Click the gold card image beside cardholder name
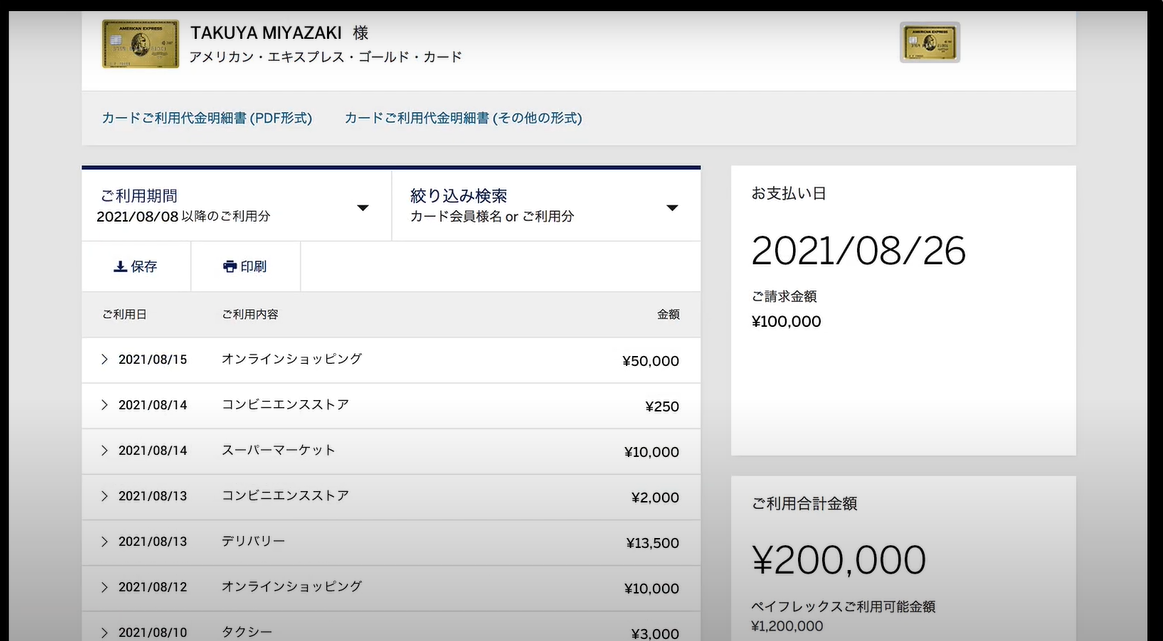Image resolution: width=1163 pixels, height=641 pixels. pos(140,44)
